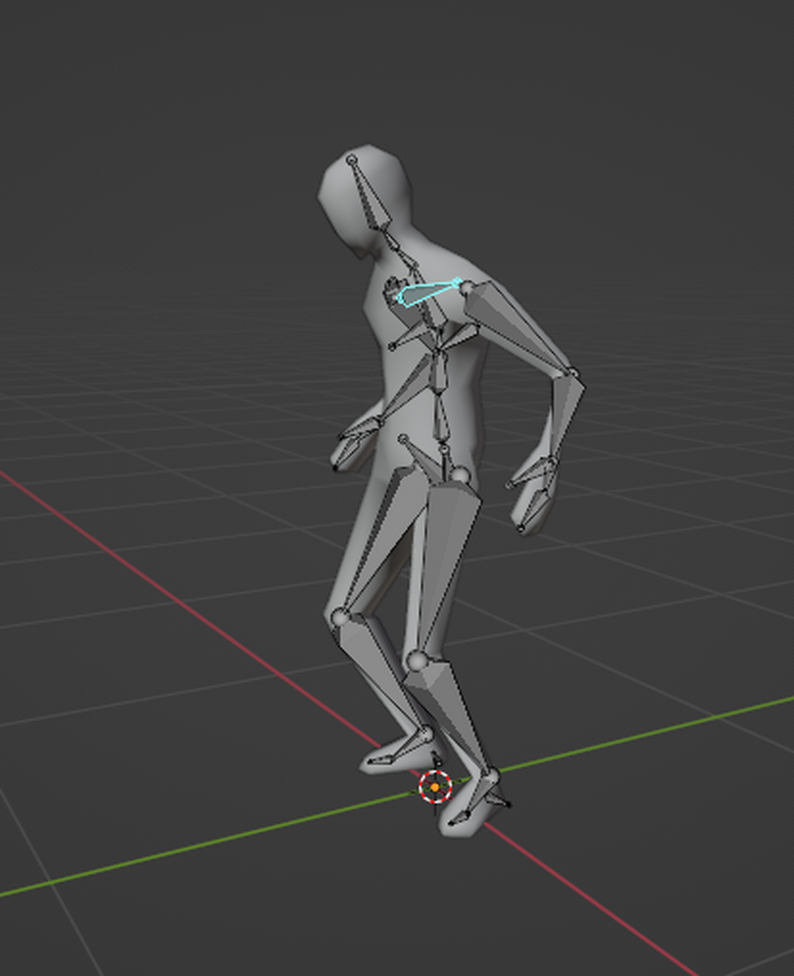Click the 3D cursor at the feet
Viewport: 794px width, 976px height.
click(435, 787)
